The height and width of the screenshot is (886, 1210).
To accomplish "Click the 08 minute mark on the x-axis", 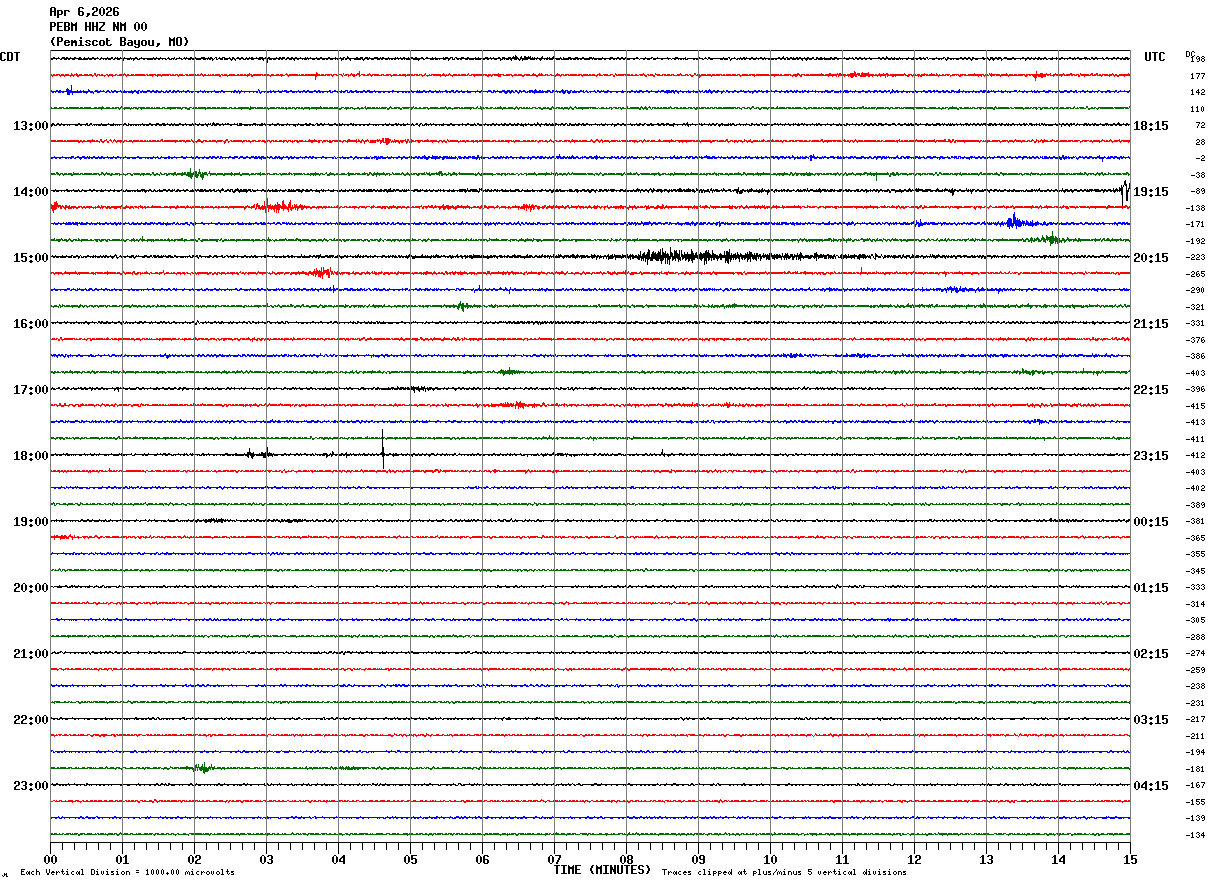I will click(x=627, y=859).
